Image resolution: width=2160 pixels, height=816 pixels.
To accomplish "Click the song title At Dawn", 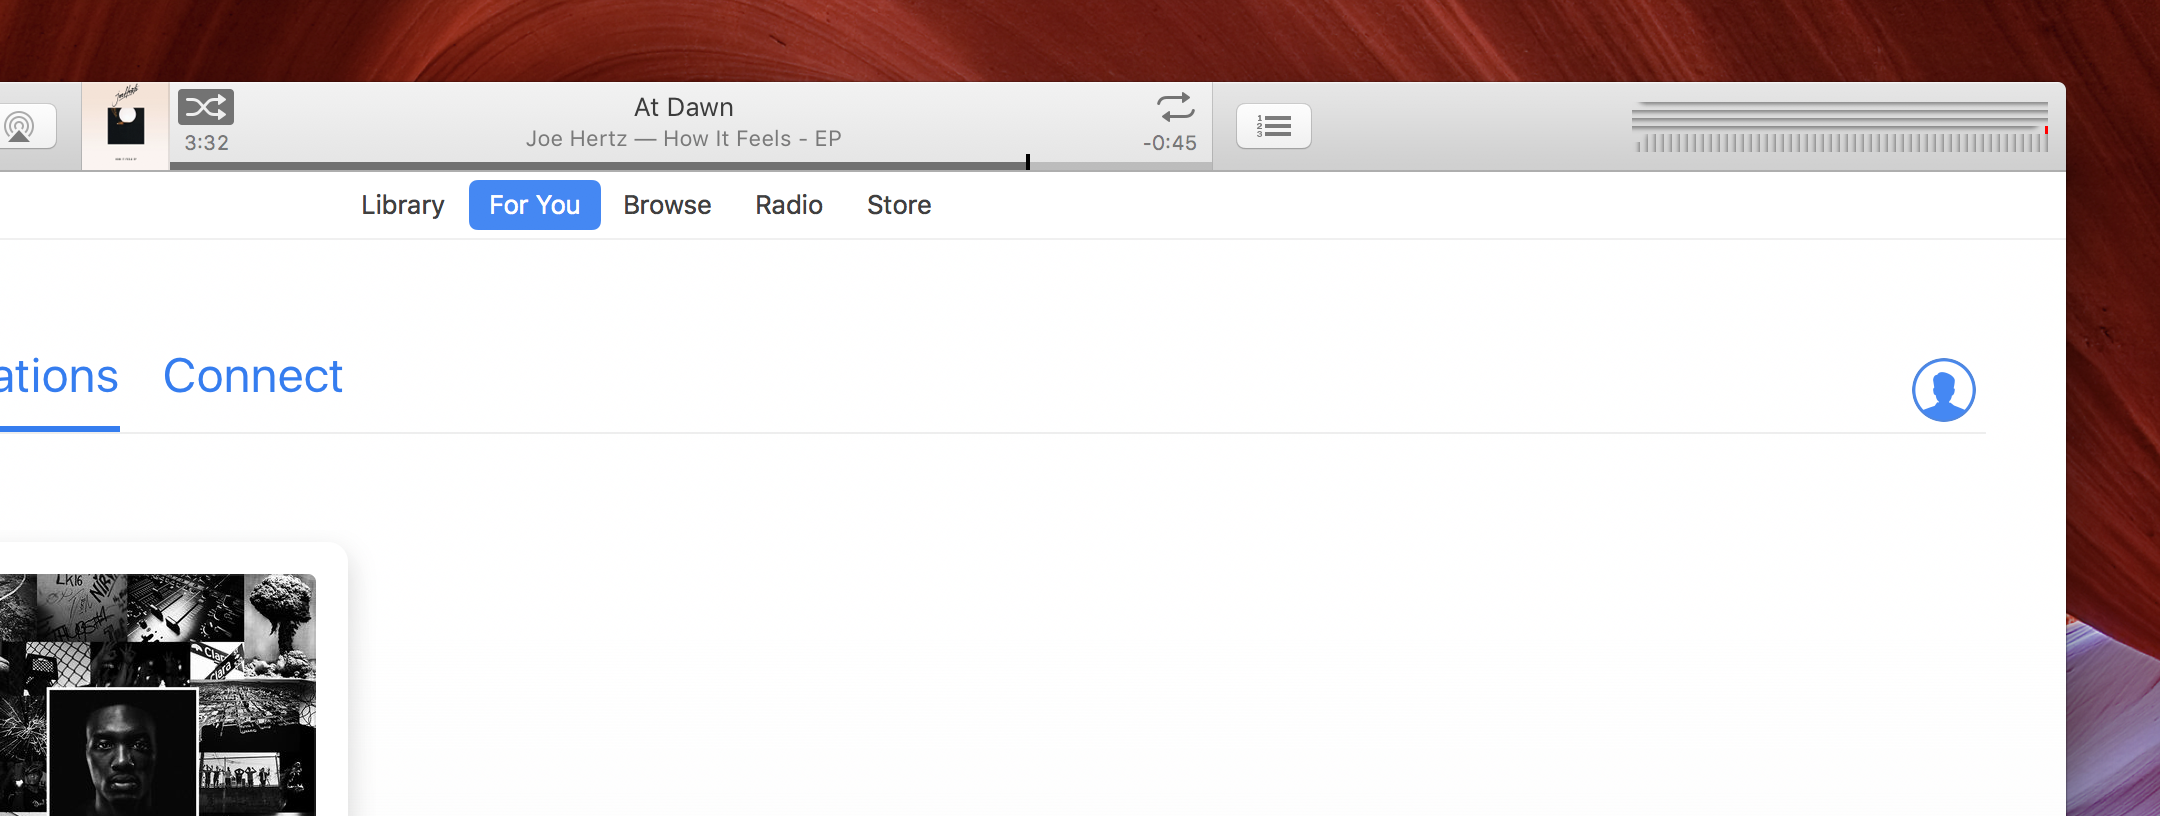I will (x=684, y=107).
